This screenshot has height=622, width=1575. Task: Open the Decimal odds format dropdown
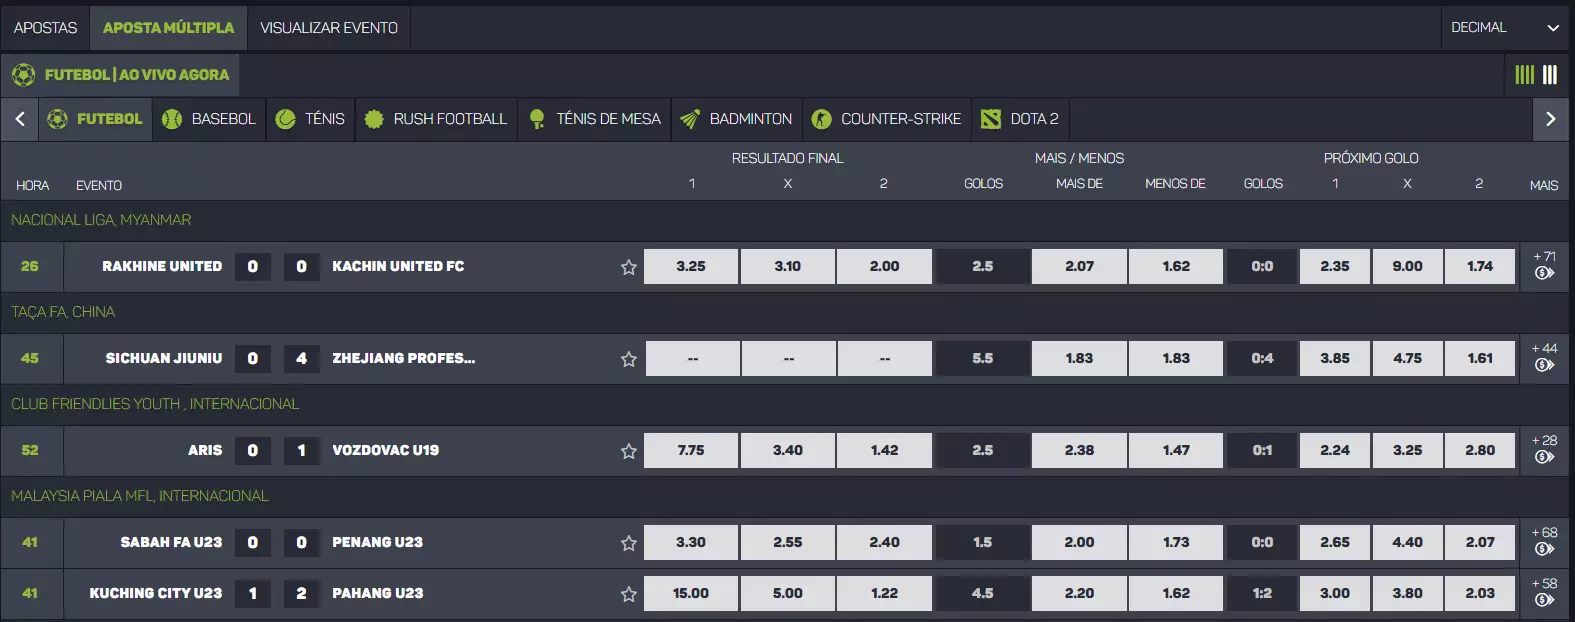[x=1505, y=28]
